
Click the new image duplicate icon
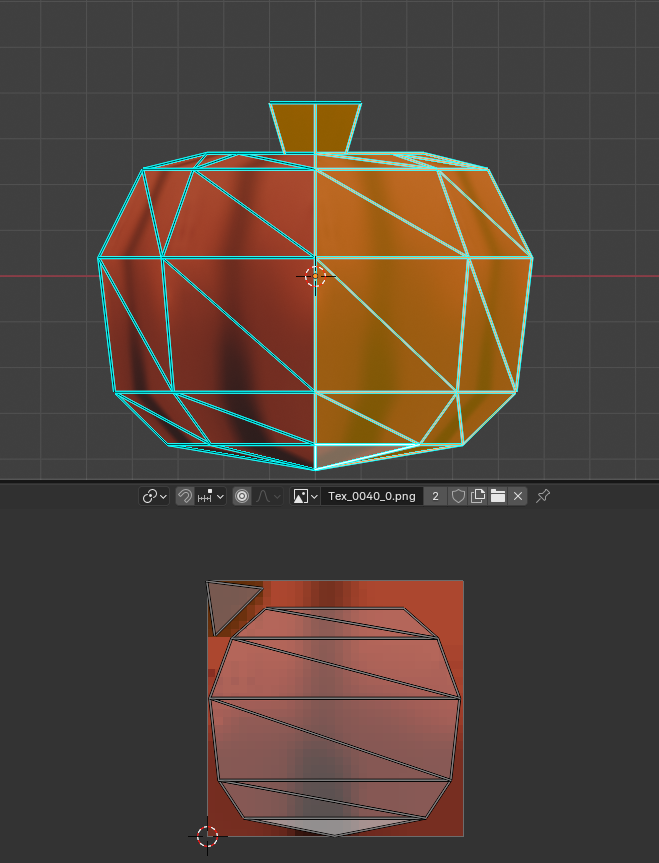pyautogui.click(x=478, y=496)
